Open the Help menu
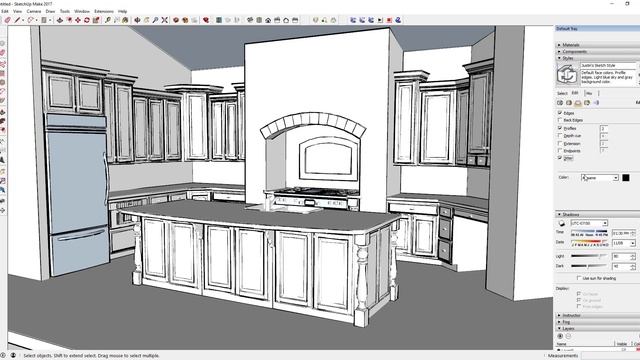This screenshot has width=640, height=360. click(122, 11)
